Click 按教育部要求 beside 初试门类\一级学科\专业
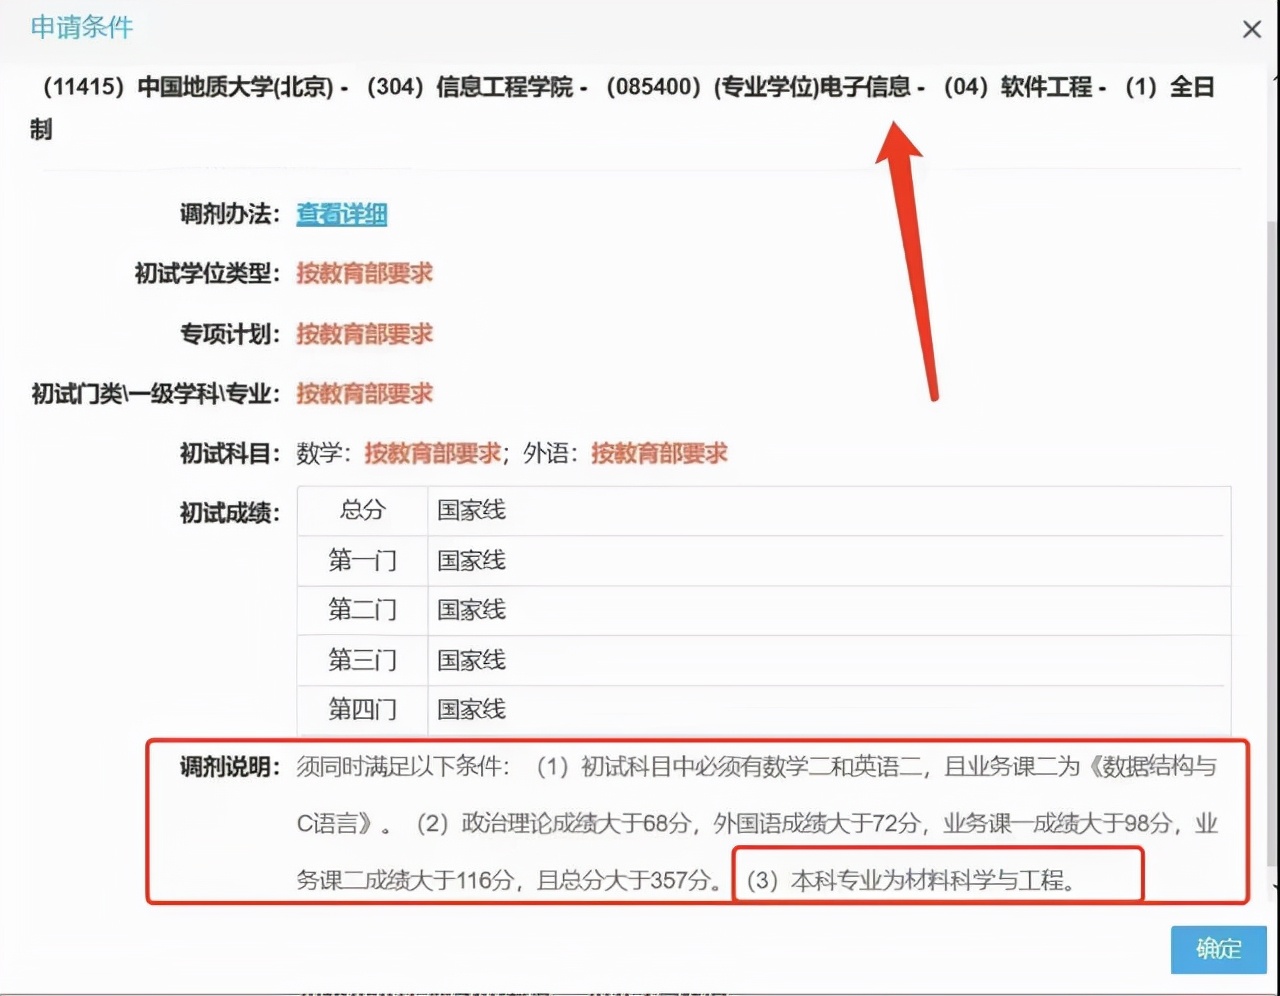The image size is (1280, 996). [x=364, y=393]
